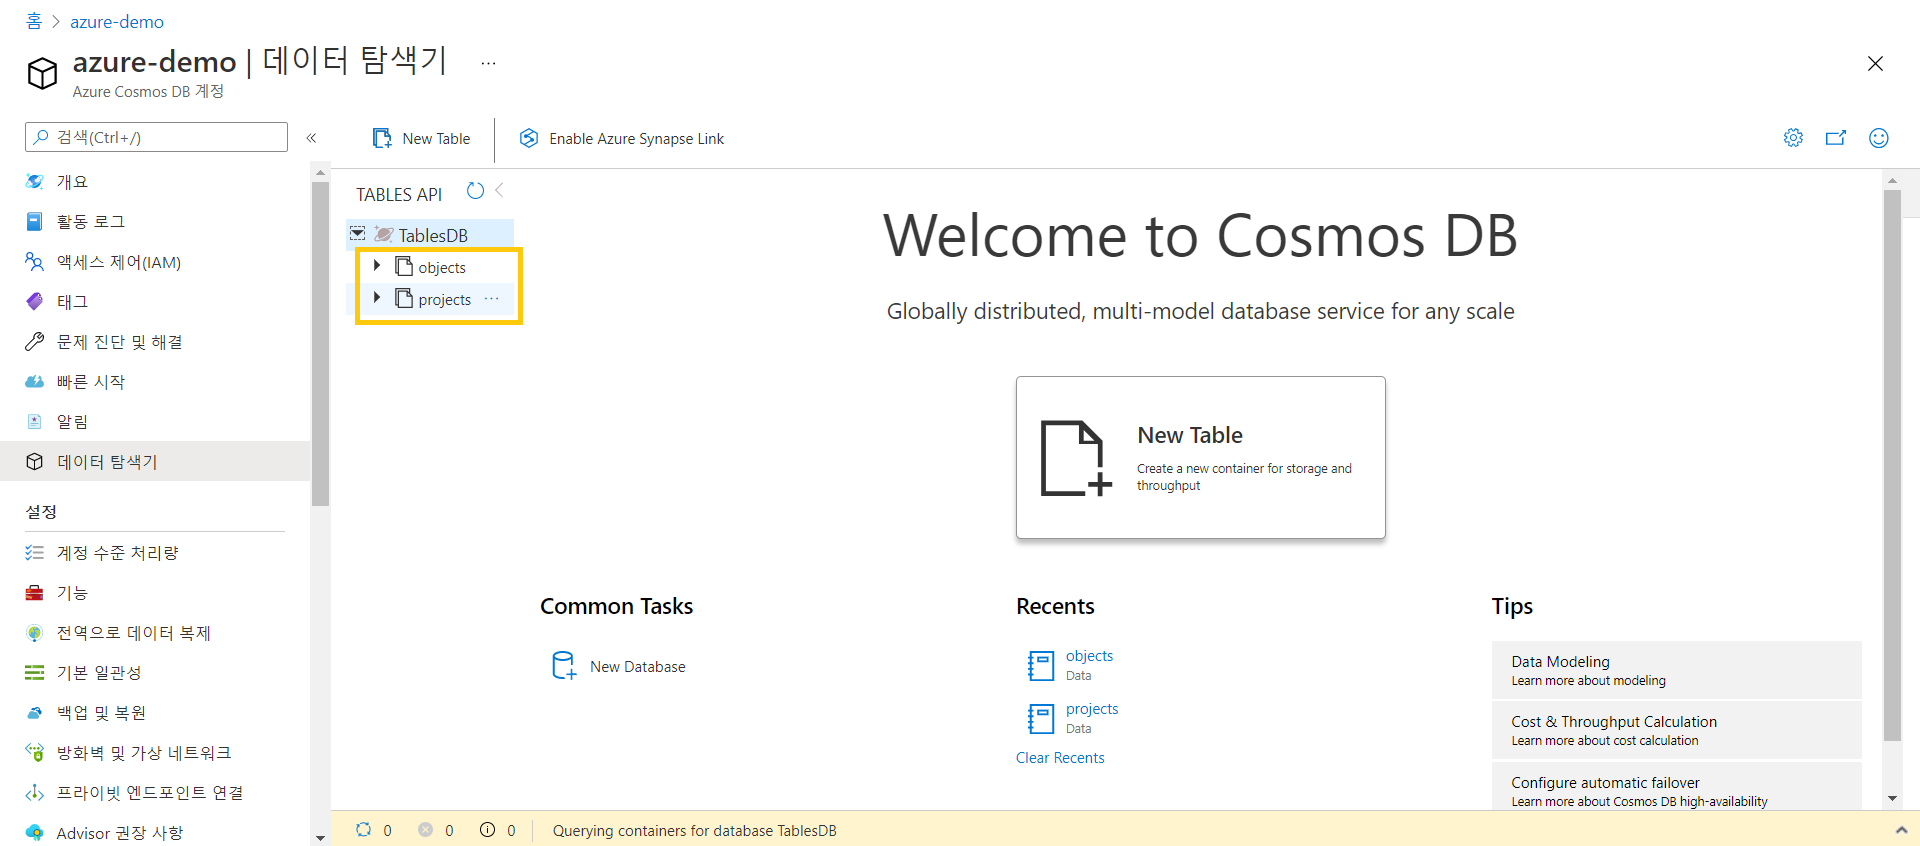The height and width of the screenshot is (846, 1920).
Task: Click New Database common task
Action: tap(619, 666)
